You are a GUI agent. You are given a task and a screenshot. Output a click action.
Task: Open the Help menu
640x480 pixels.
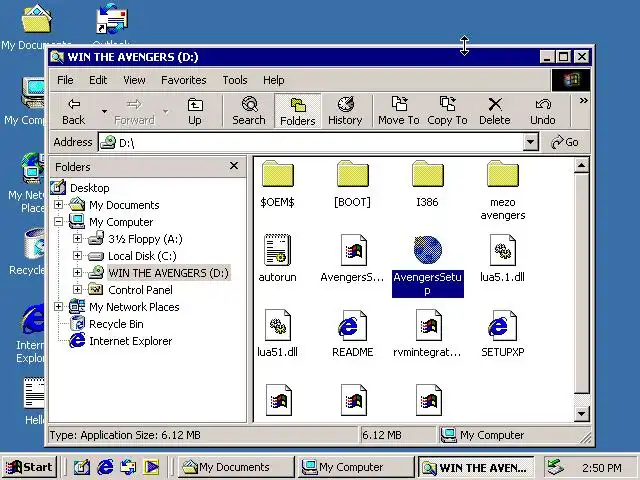coord(273,80)
